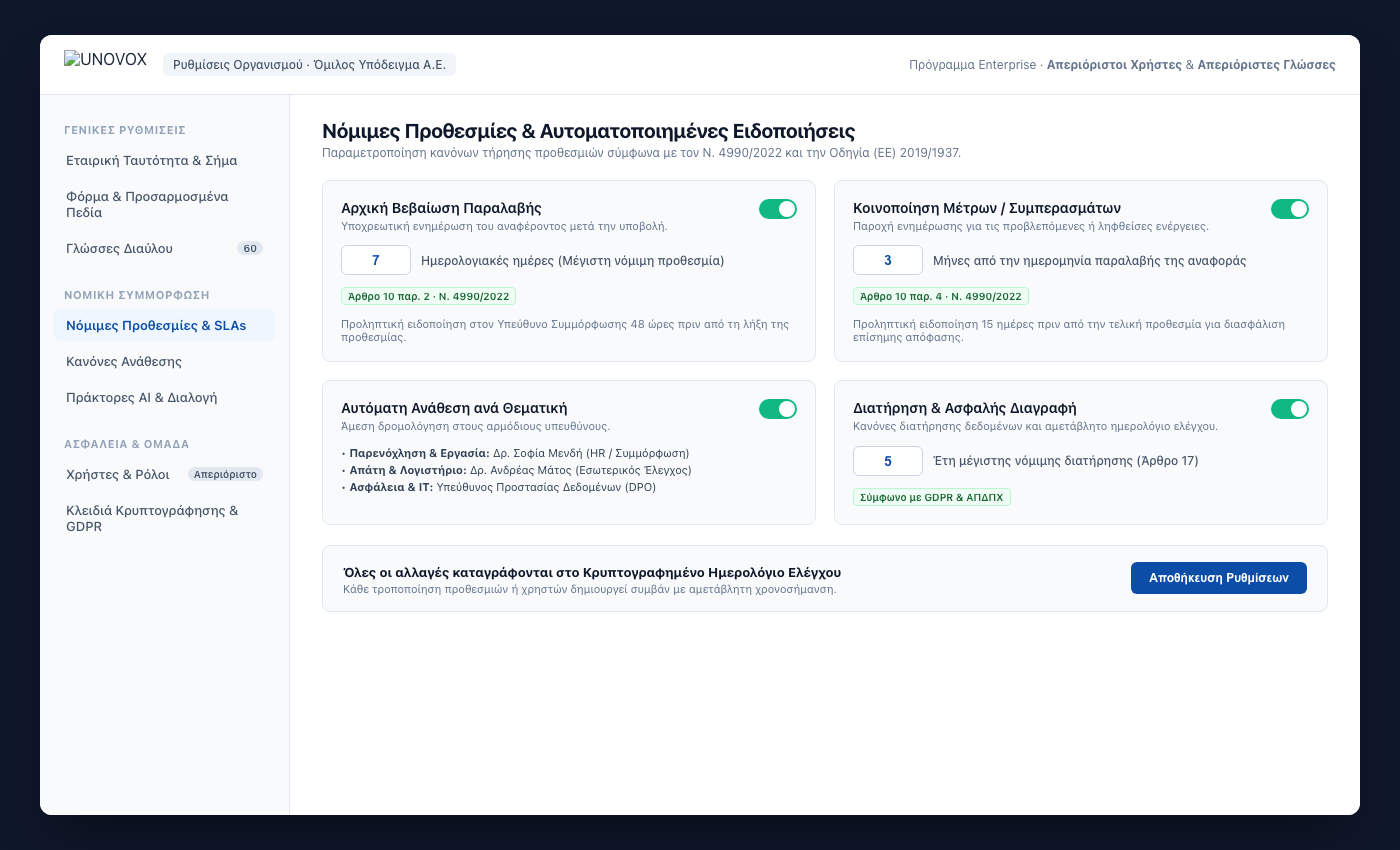This screenshot has height=850, width=1400.
Task: Disable Κοινοποίηση Μέτρων / Συμπερασμάτων toggle
Action: [1290, 209]
